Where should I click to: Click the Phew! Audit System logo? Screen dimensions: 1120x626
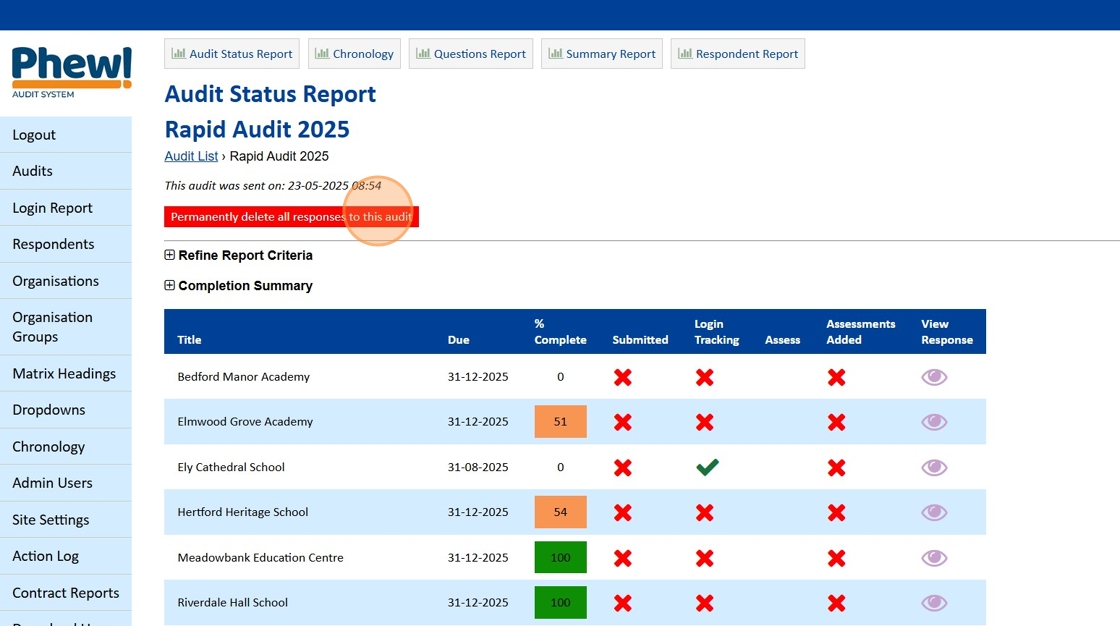[71, 72]
